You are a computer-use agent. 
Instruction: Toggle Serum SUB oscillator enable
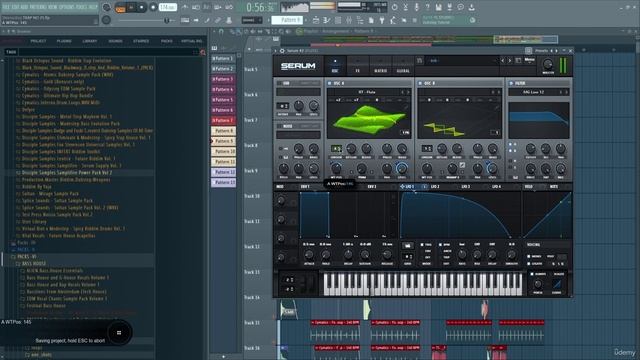click(x=280, y=83)
